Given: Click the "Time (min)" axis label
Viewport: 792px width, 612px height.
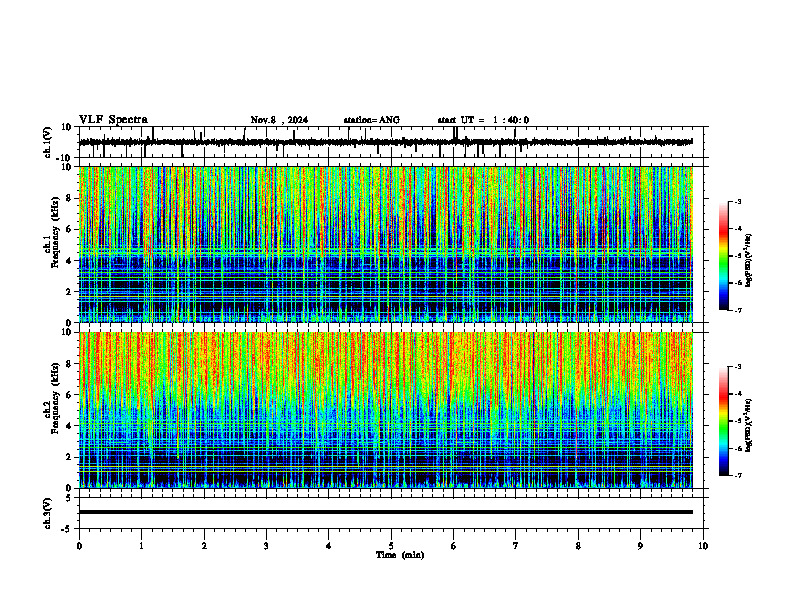Looking at the screenshot, I should [400, 555].
